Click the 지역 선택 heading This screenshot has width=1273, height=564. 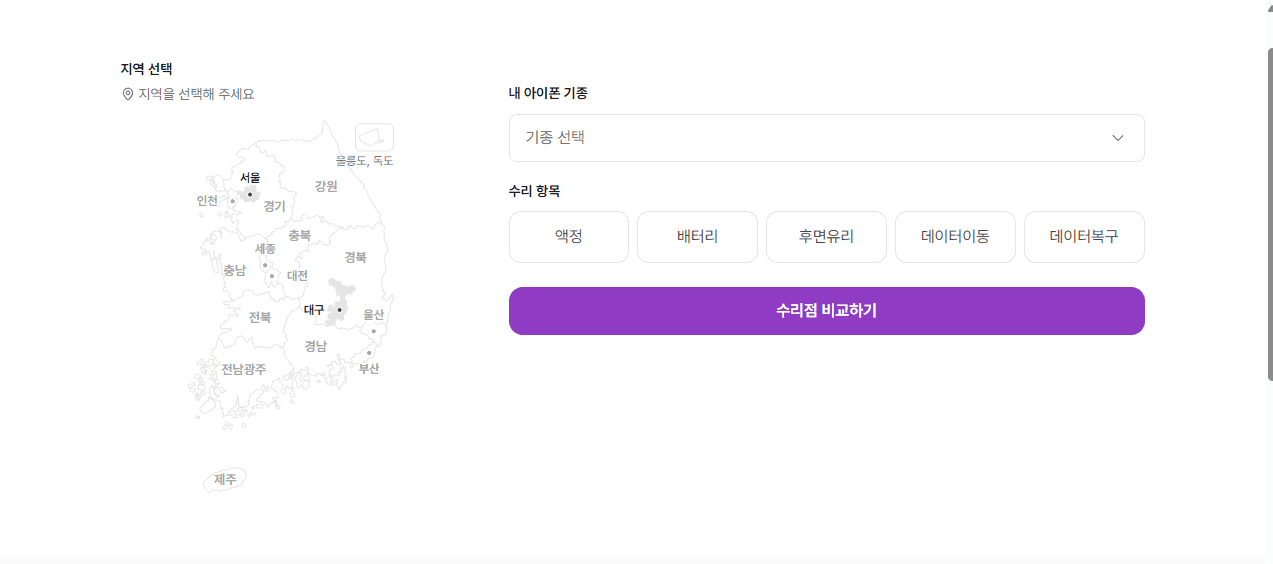tap(146, 69)
